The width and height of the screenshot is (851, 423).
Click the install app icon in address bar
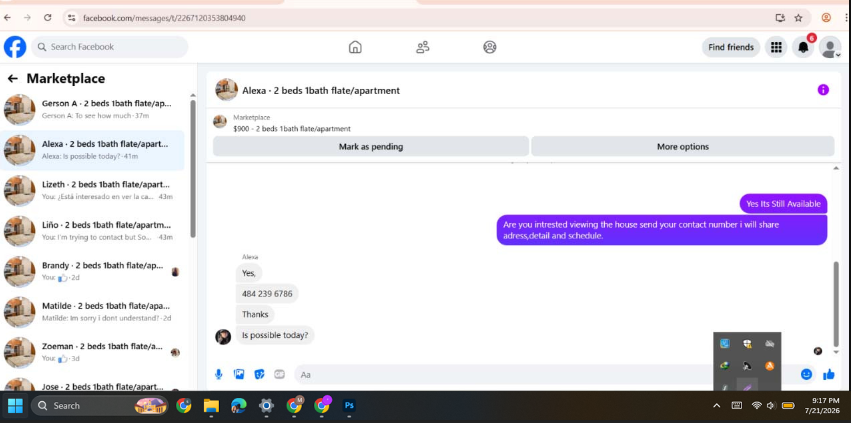780,18
